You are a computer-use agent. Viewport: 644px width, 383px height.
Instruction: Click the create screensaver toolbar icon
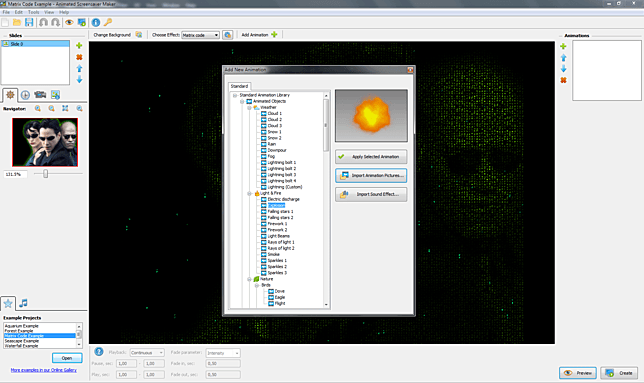[x=81, y=23]
